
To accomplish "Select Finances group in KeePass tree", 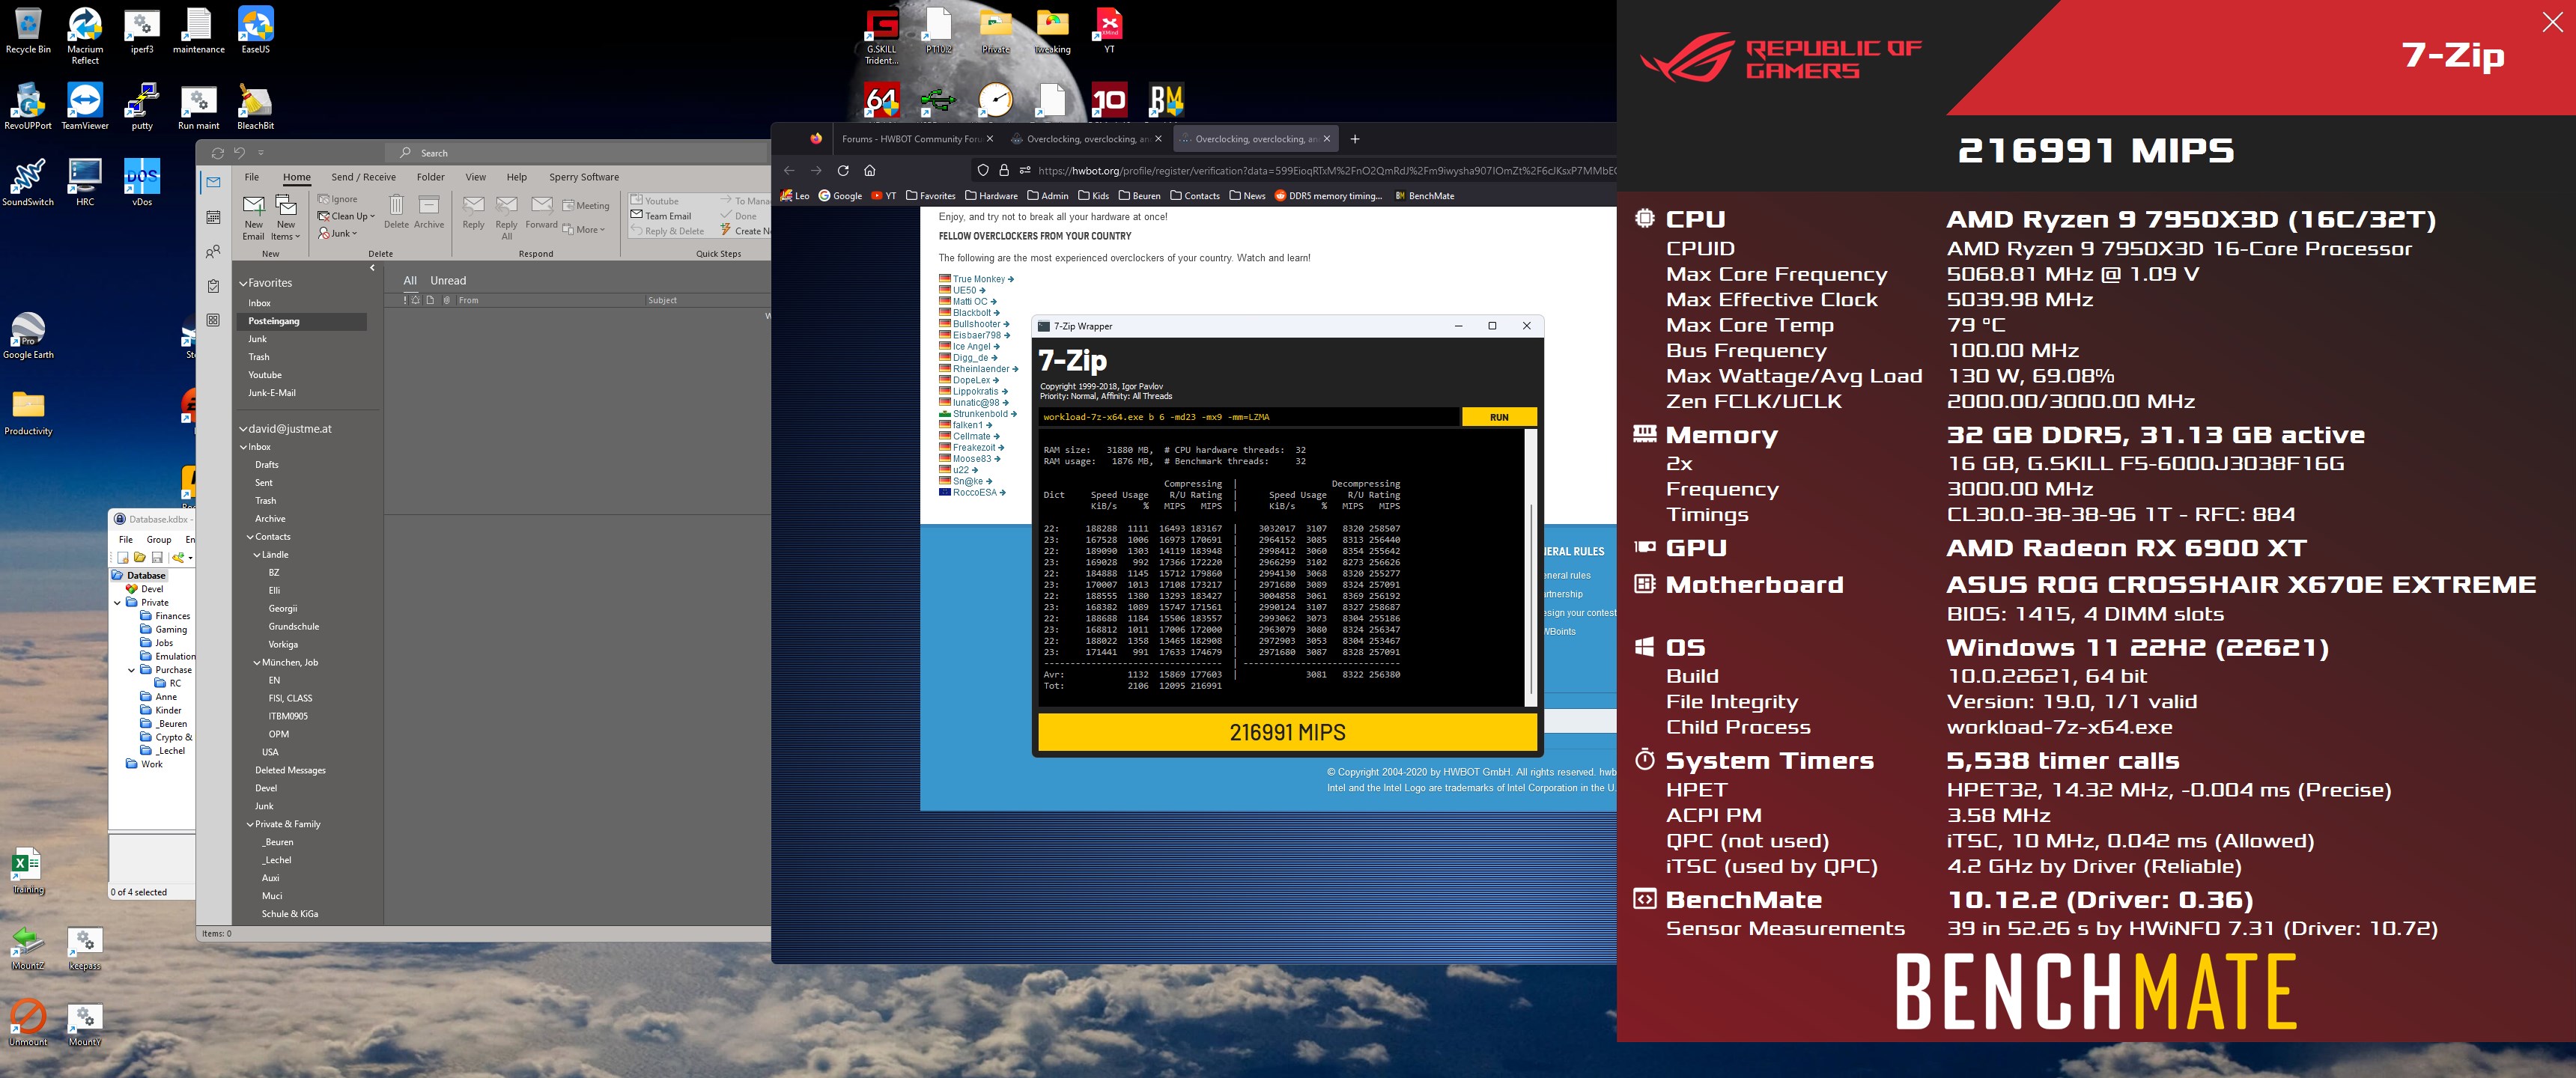I will pos(172,616).
